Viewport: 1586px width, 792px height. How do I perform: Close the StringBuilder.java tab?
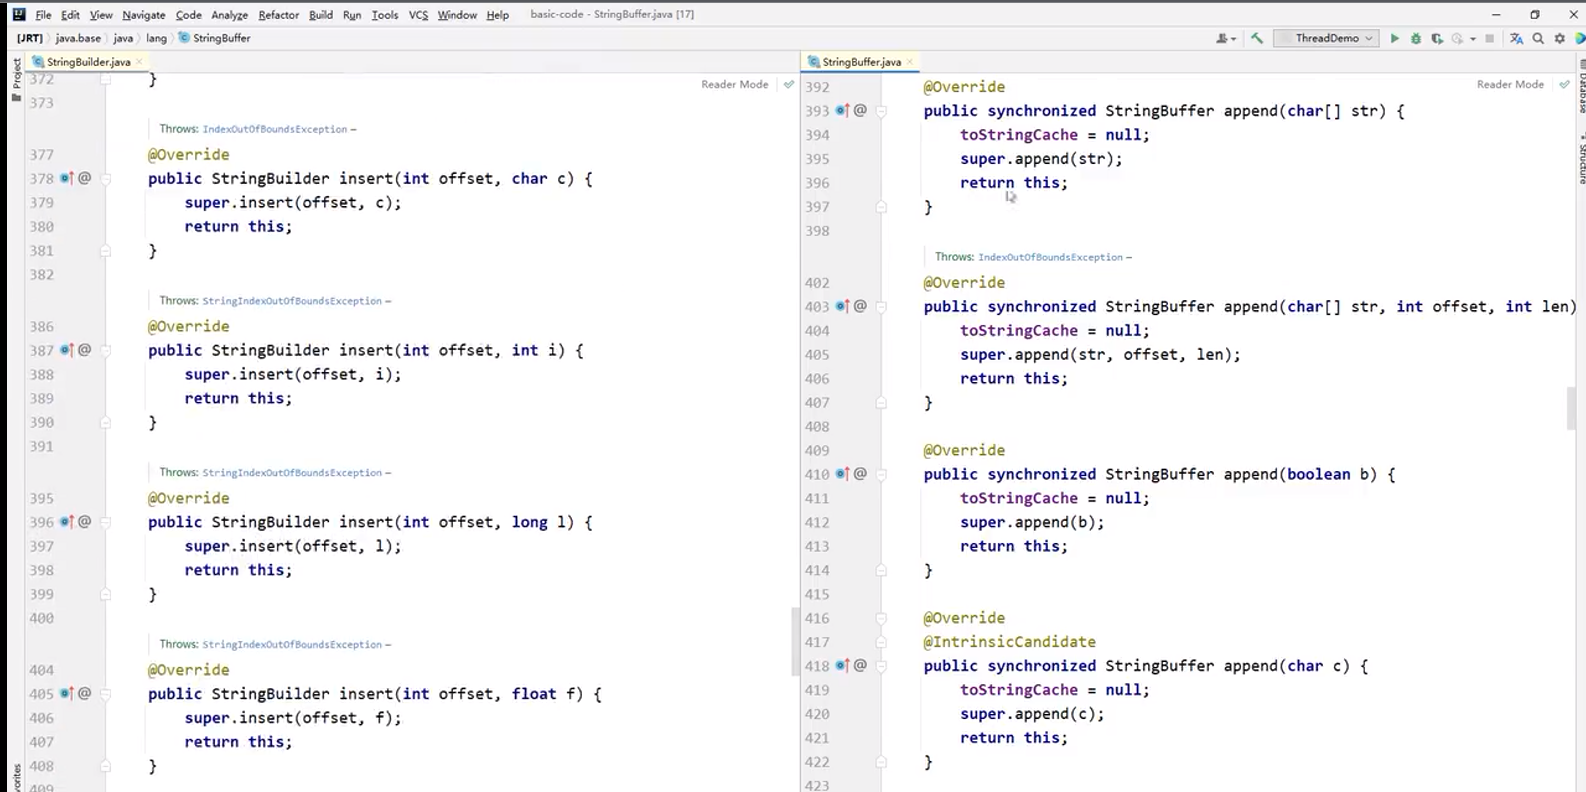pyautogui.click(x=140, y=62)
